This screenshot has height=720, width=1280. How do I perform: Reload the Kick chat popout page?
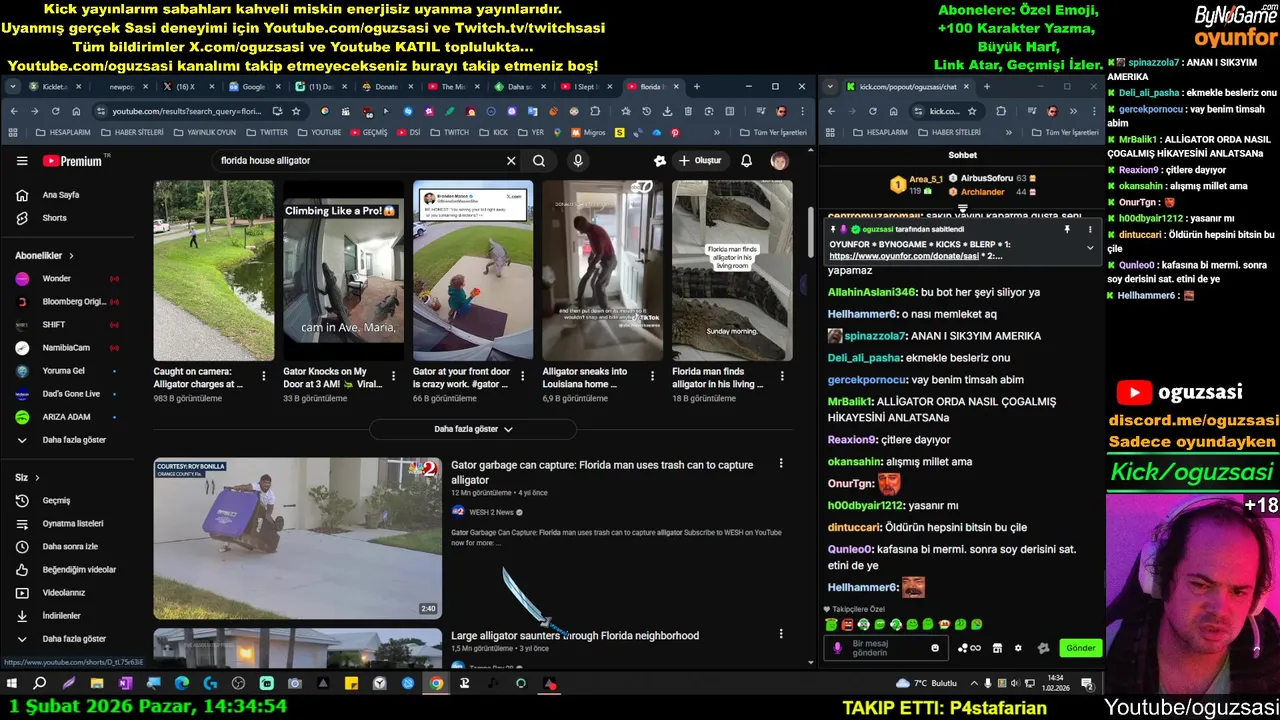[x=873, y=111]
